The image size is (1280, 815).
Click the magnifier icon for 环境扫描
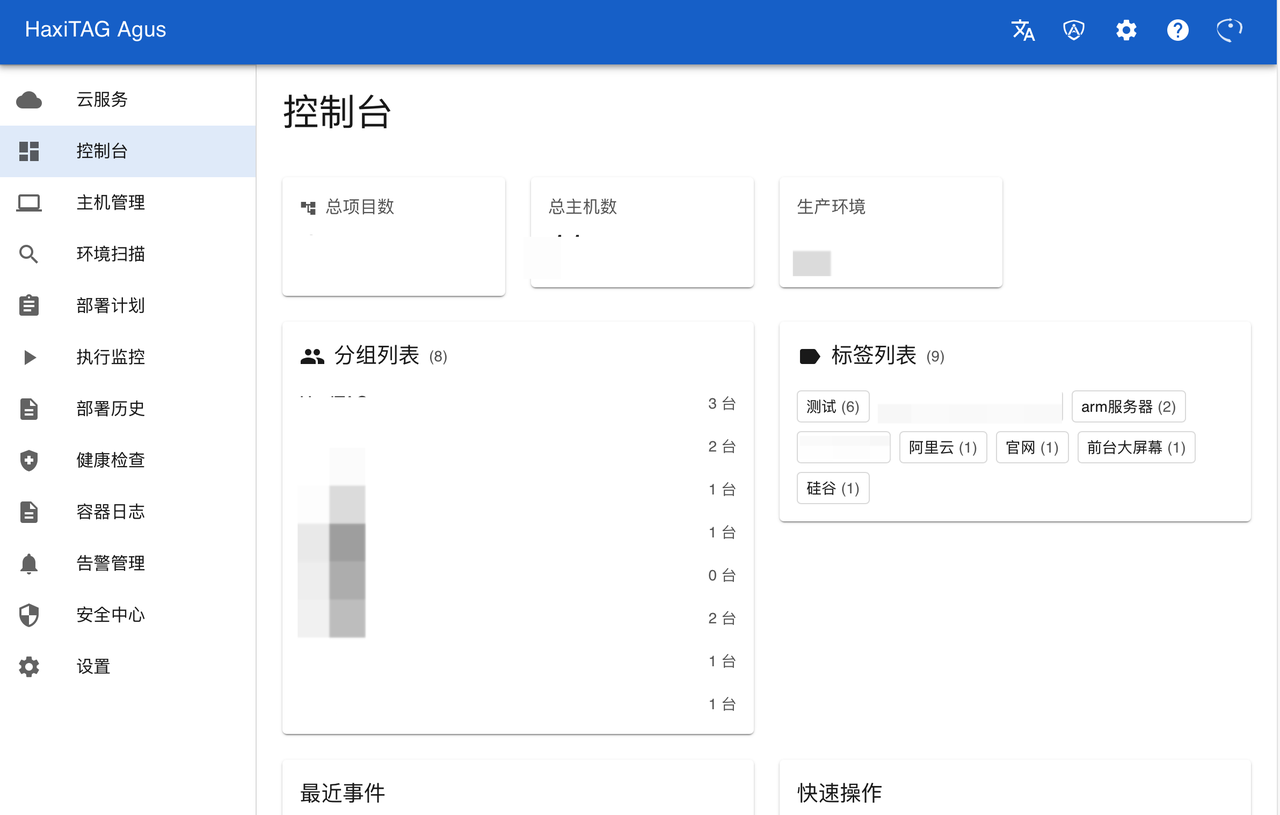[x=29, y=253]
